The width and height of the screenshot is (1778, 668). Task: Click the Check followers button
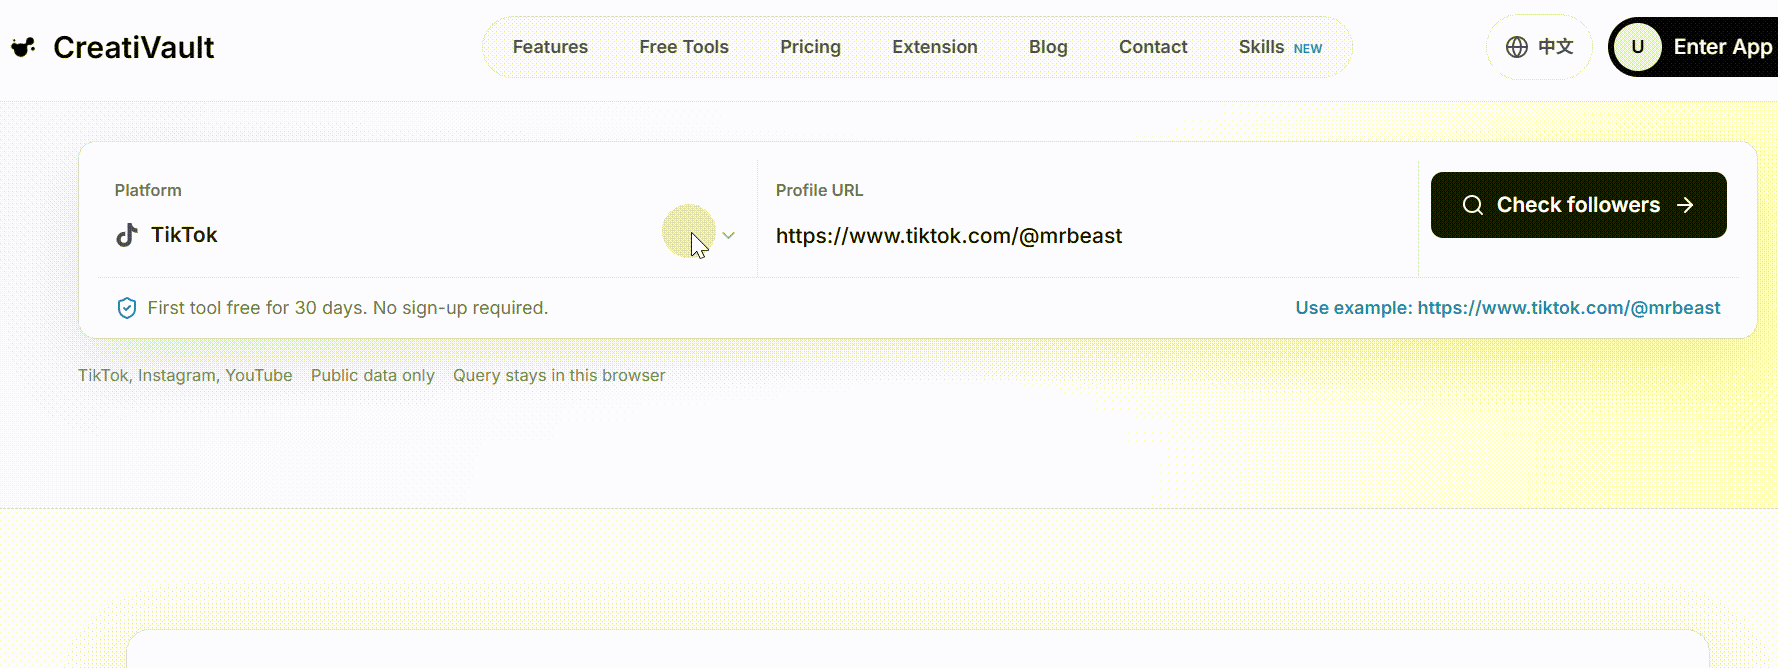tap(1578, 205)
